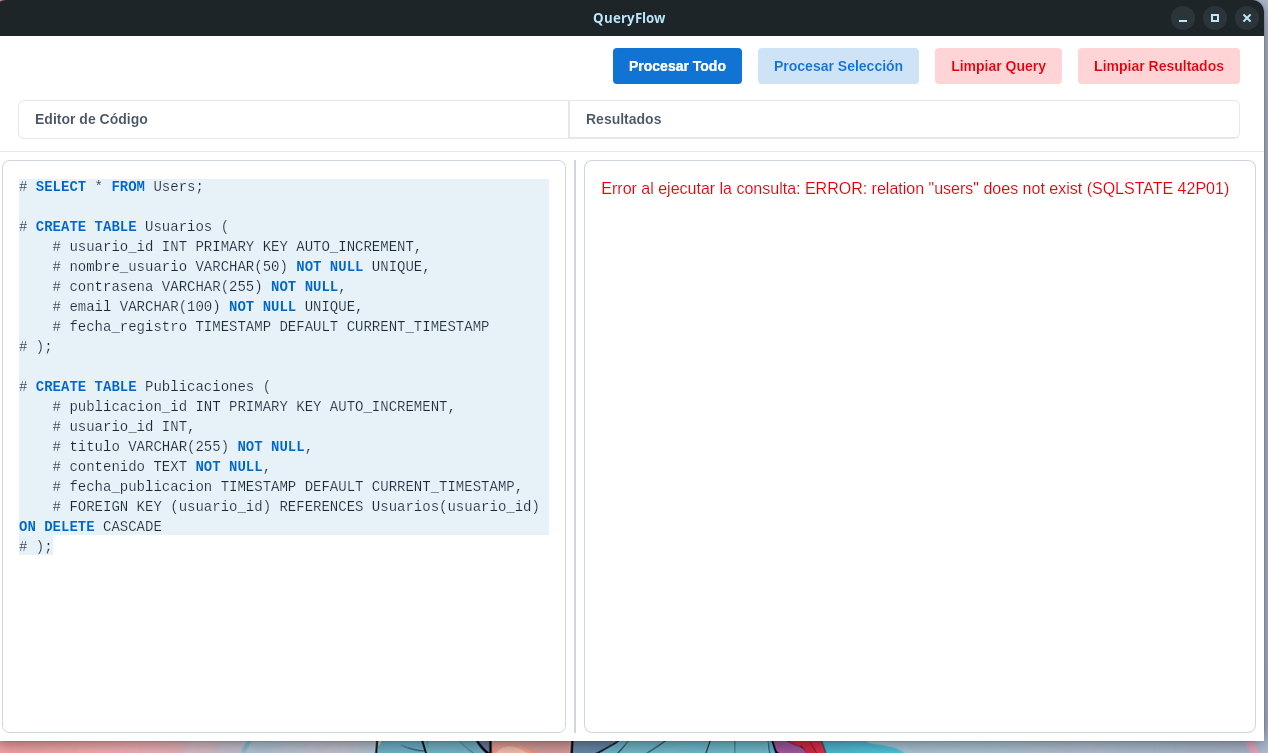Image resolution: width=1268 pixels, height=753 pixels.
Task: Click the fecha_publicacion TIMESTAMP line
Action: point(288,487)
